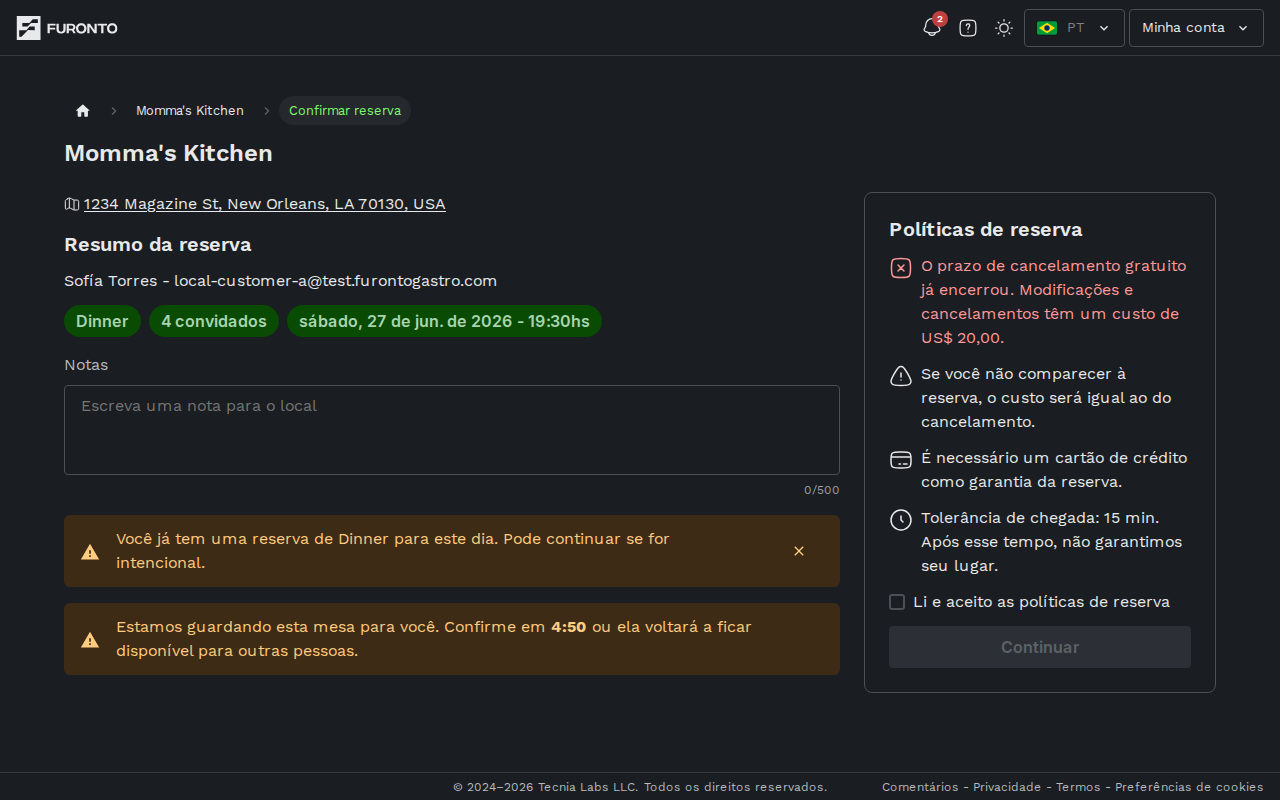Viewport: 1280px width, 800px height.
Task: Click the Furonto logo
Action: pyautogui.click(x=67, y=28)
